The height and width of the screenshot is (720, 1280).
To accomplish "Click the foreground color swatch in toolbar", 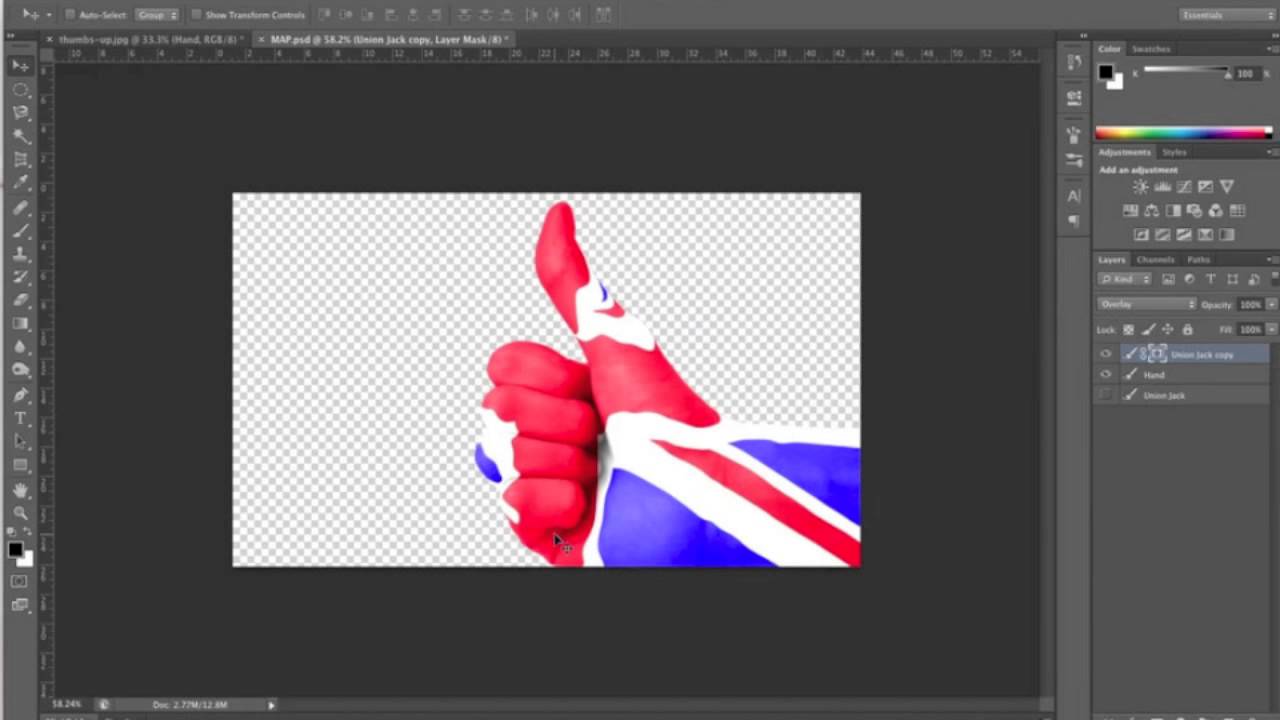I will (15, 550).
